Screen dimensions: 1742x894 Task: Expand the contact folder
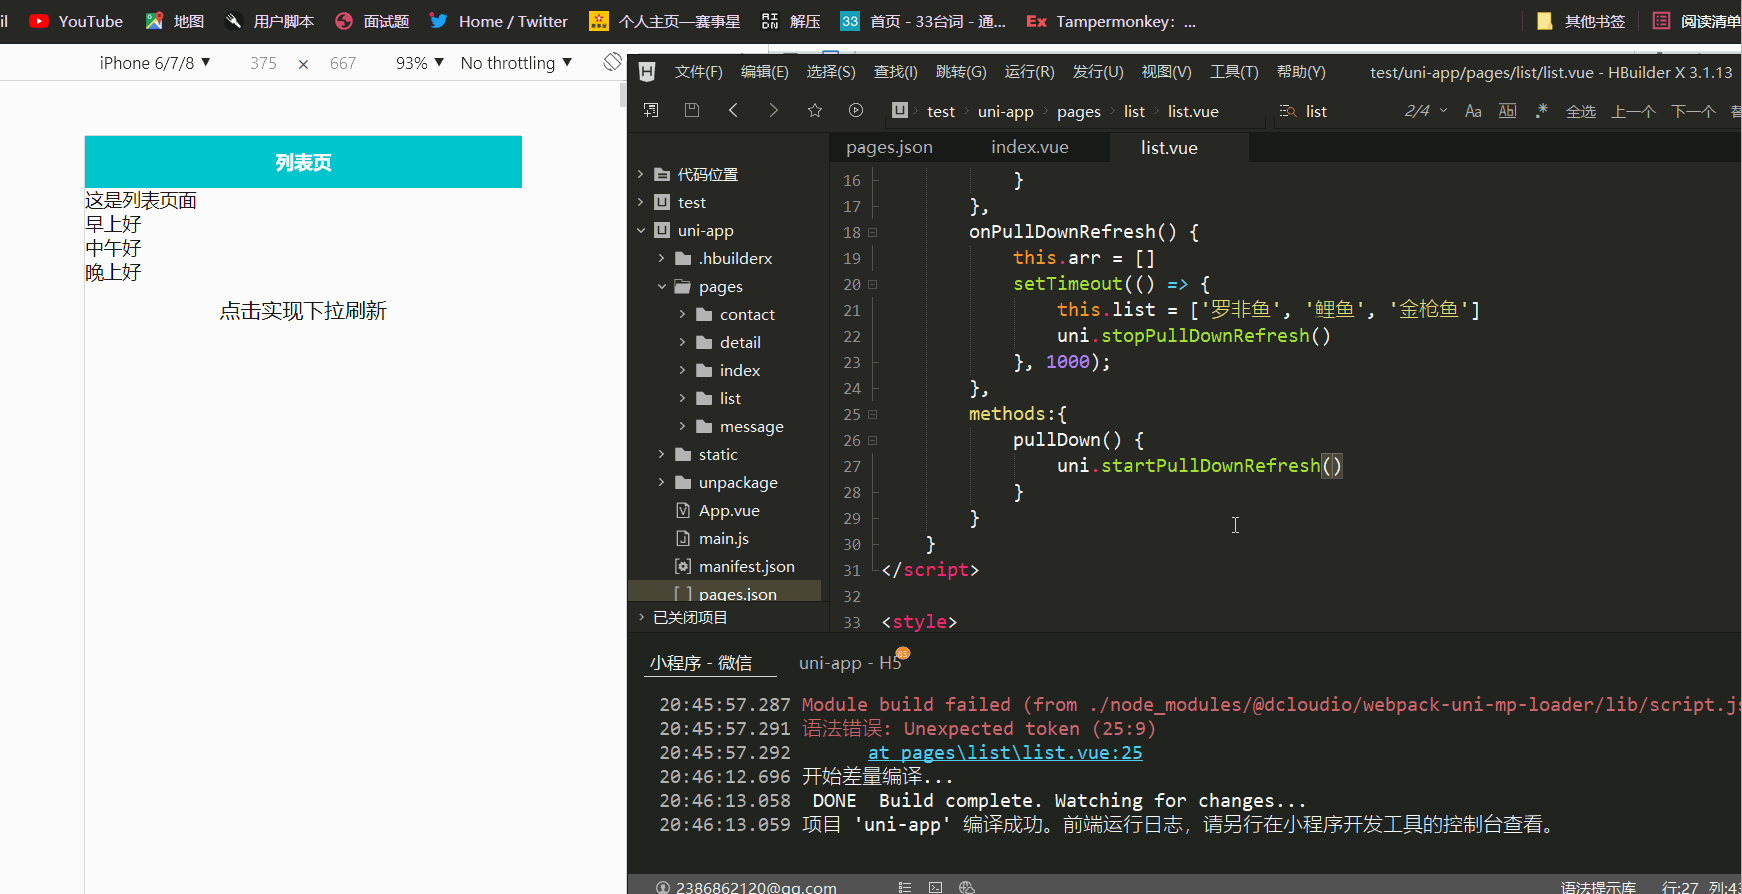click(683, 314)
